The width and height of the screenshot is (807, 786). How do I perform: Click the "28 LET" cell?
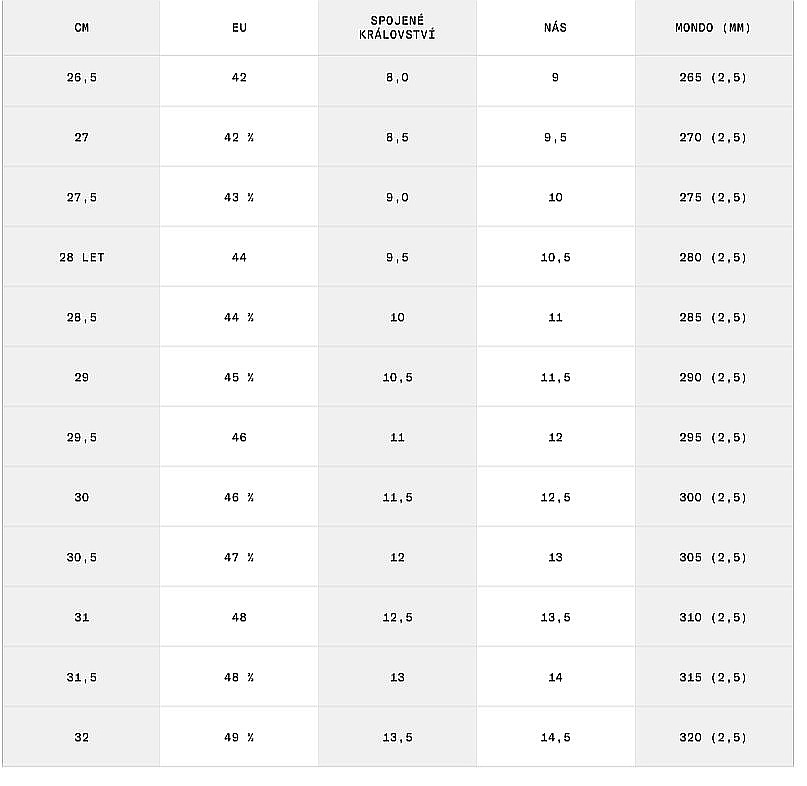[81, 258]
